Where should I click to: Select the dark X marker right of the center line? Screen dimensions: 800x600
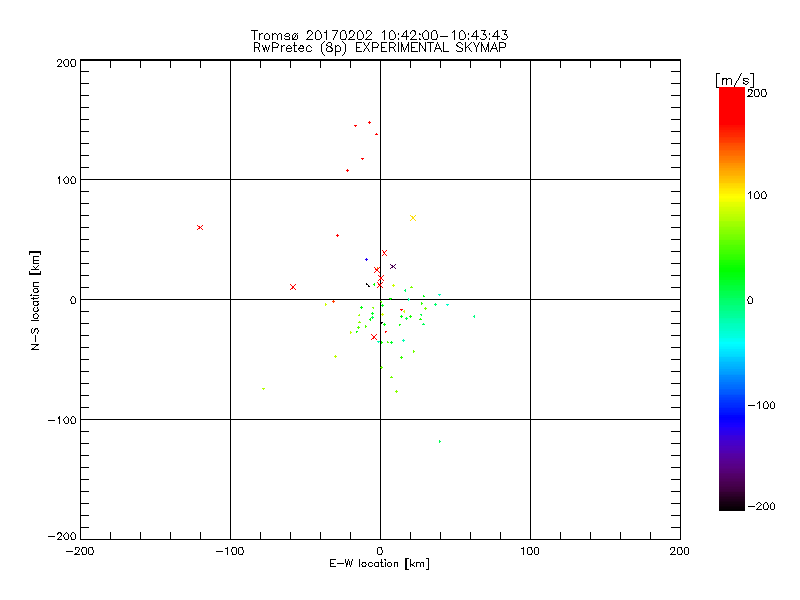point(393,266)
